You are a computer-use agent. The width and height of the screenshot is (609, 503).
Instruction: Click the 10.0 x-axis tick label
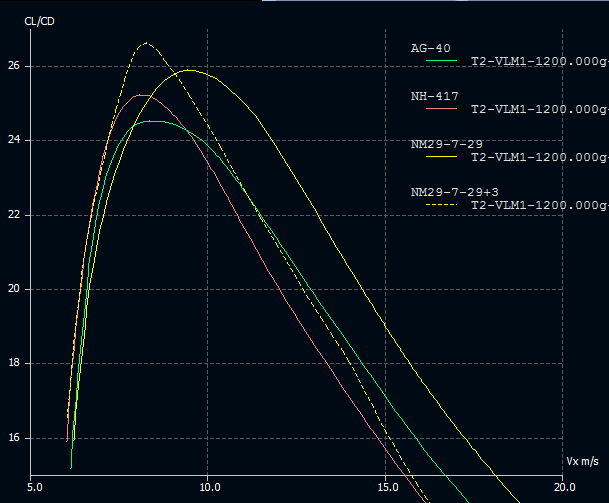click(210, 487)
